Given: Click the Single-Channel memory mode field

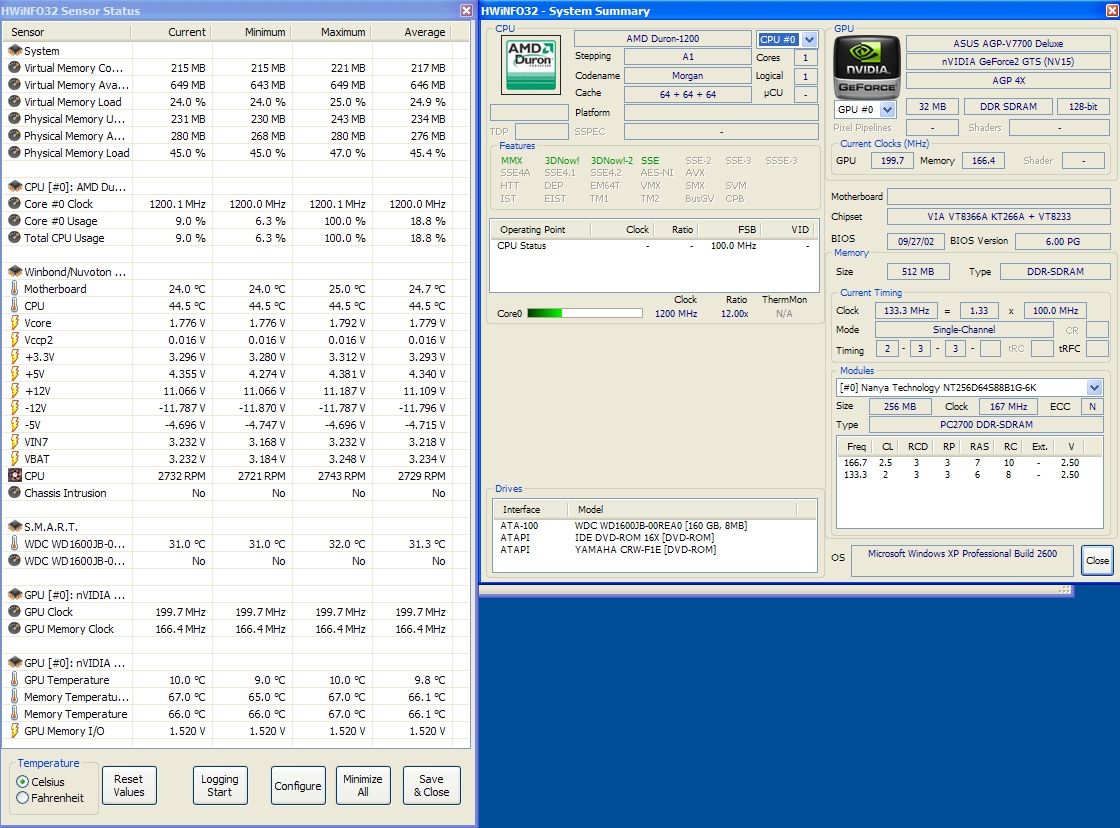Looking at the screenshot, I should 964,329.
